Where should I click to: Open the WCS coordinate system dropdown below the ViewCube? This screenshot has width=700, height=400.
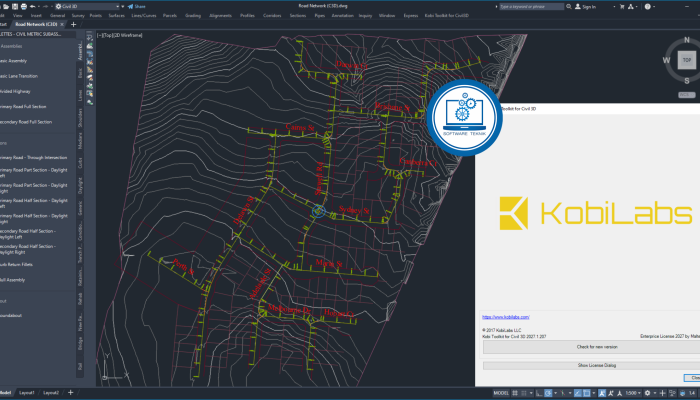point(687,95)
